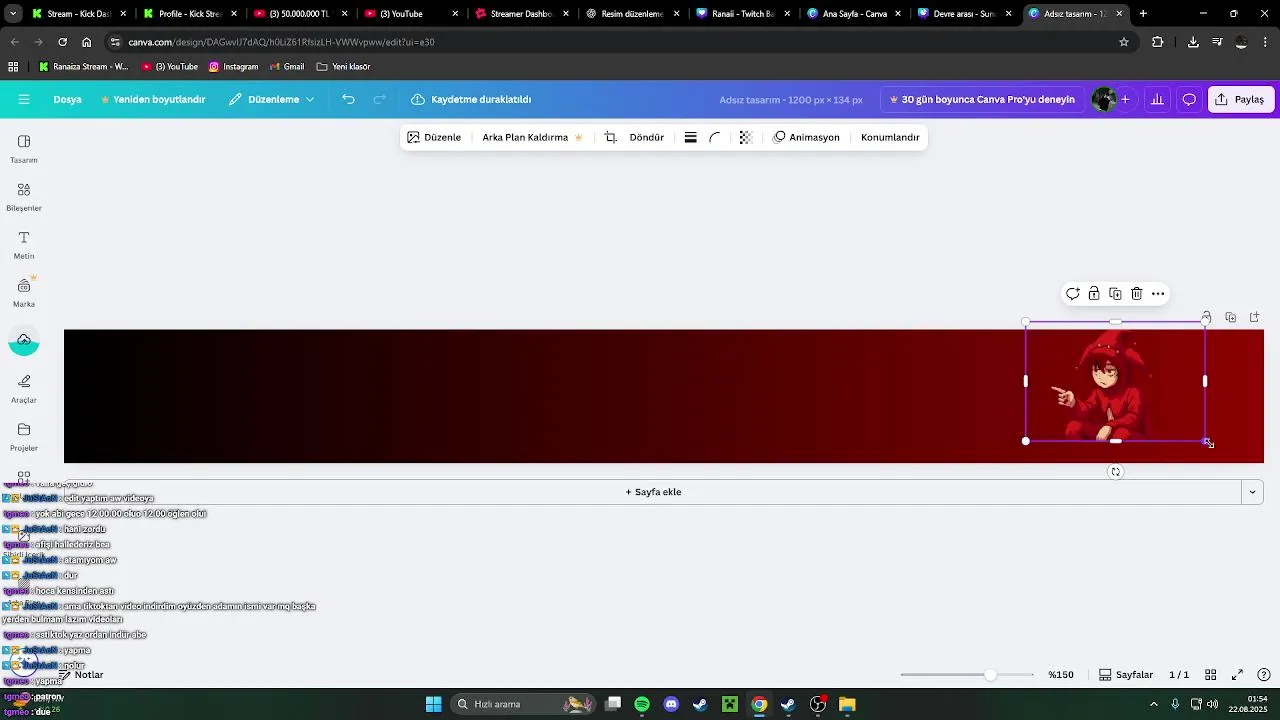The width and height of the screenshot is (1280, 720).
Task: Click + Sayfa ekle button
Action: coord(653,492)
